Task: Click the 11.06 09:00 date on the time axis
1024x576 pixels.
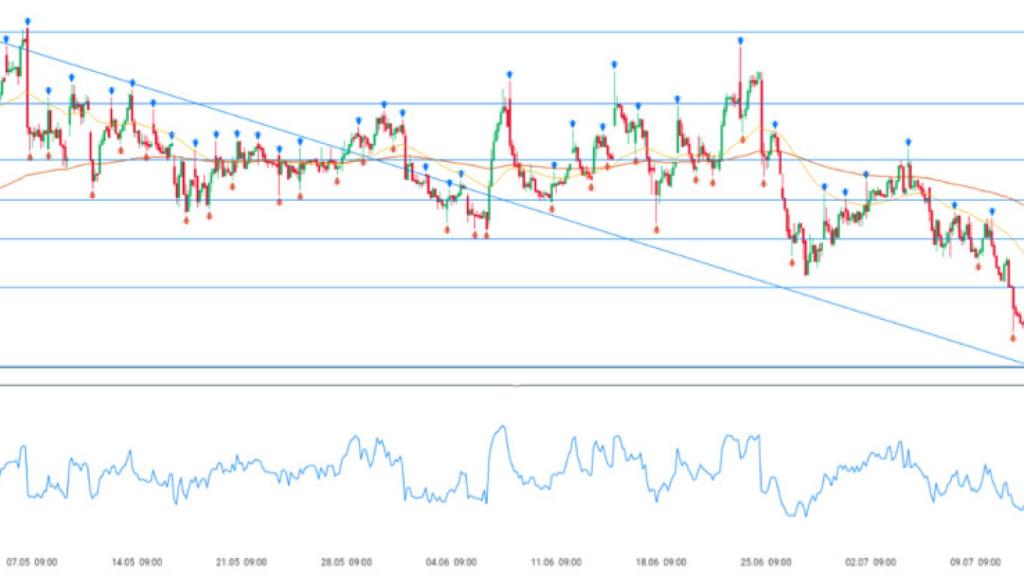Action: pyautogui.click(x=557, y=562)
